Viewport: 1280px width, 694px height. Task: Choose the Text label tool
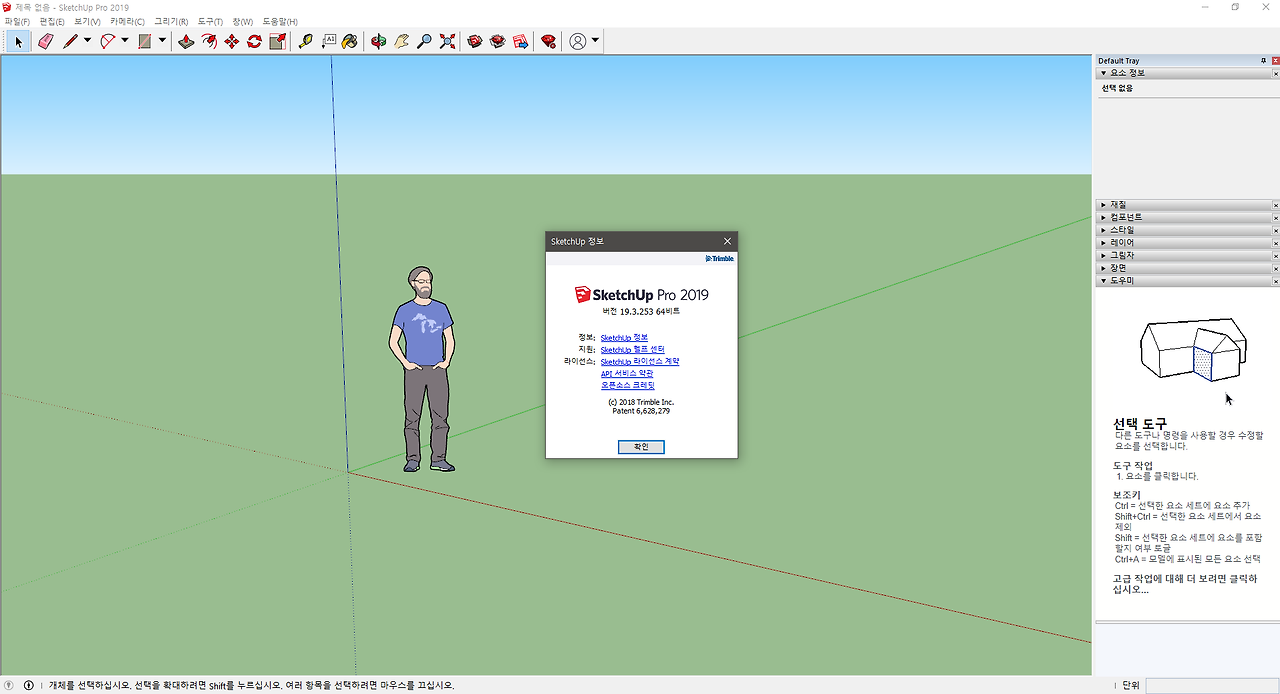pos(328,41)
